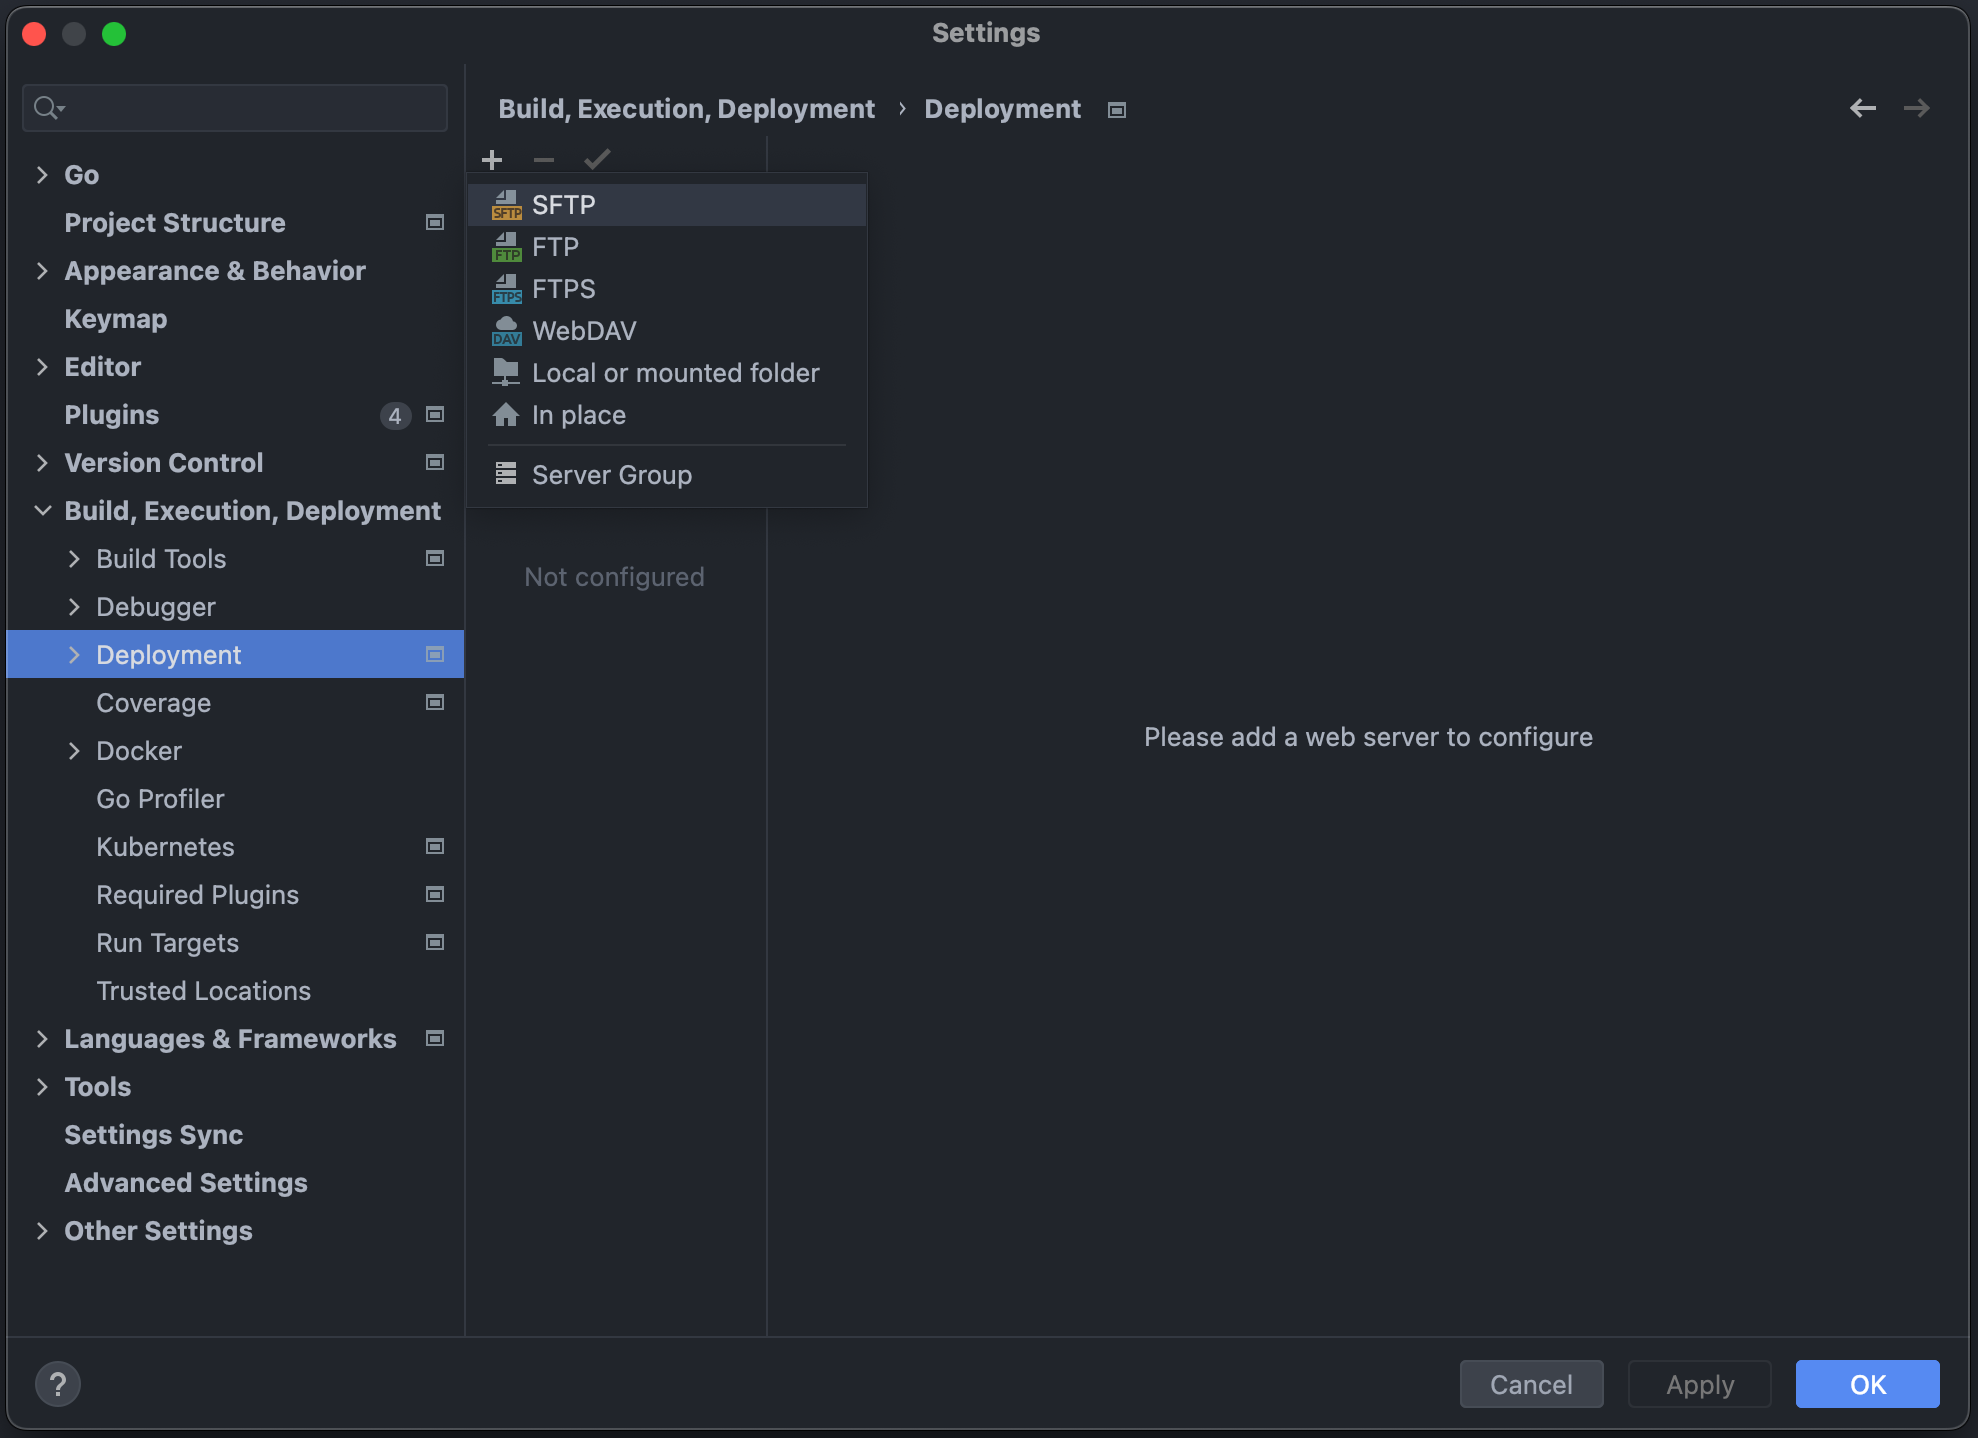This screenshot has height=1438, width=1978.
Task: Select Local or mounted folder option
Action: 675,373
